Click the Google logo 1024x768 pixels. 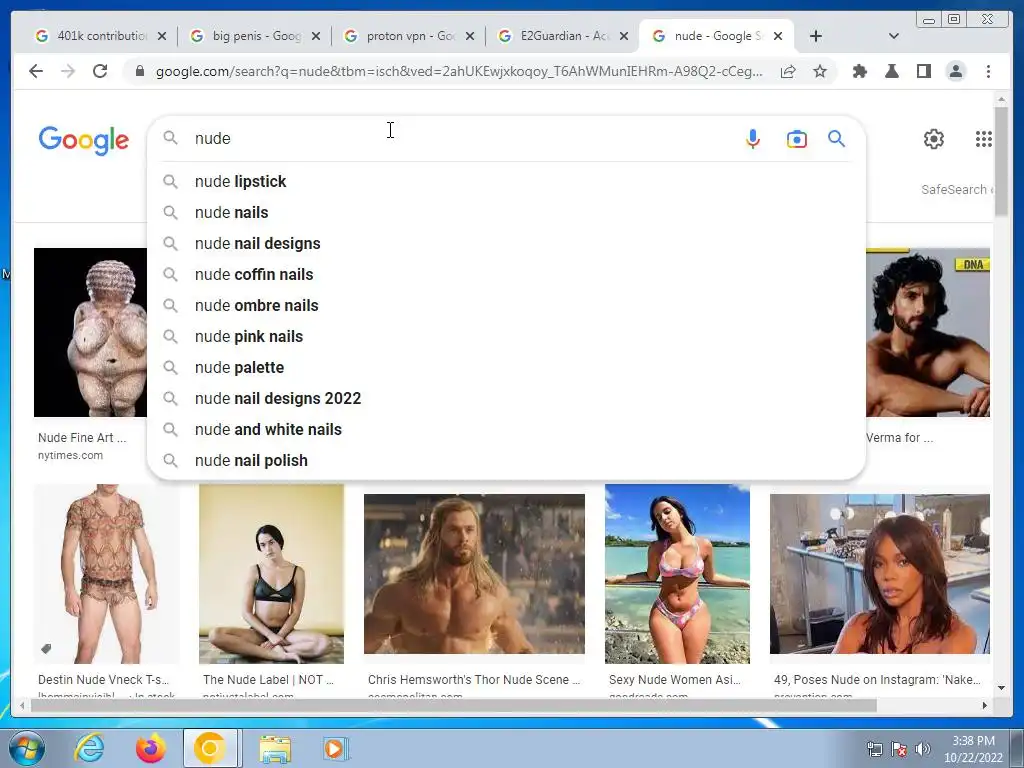coord(84,140)
